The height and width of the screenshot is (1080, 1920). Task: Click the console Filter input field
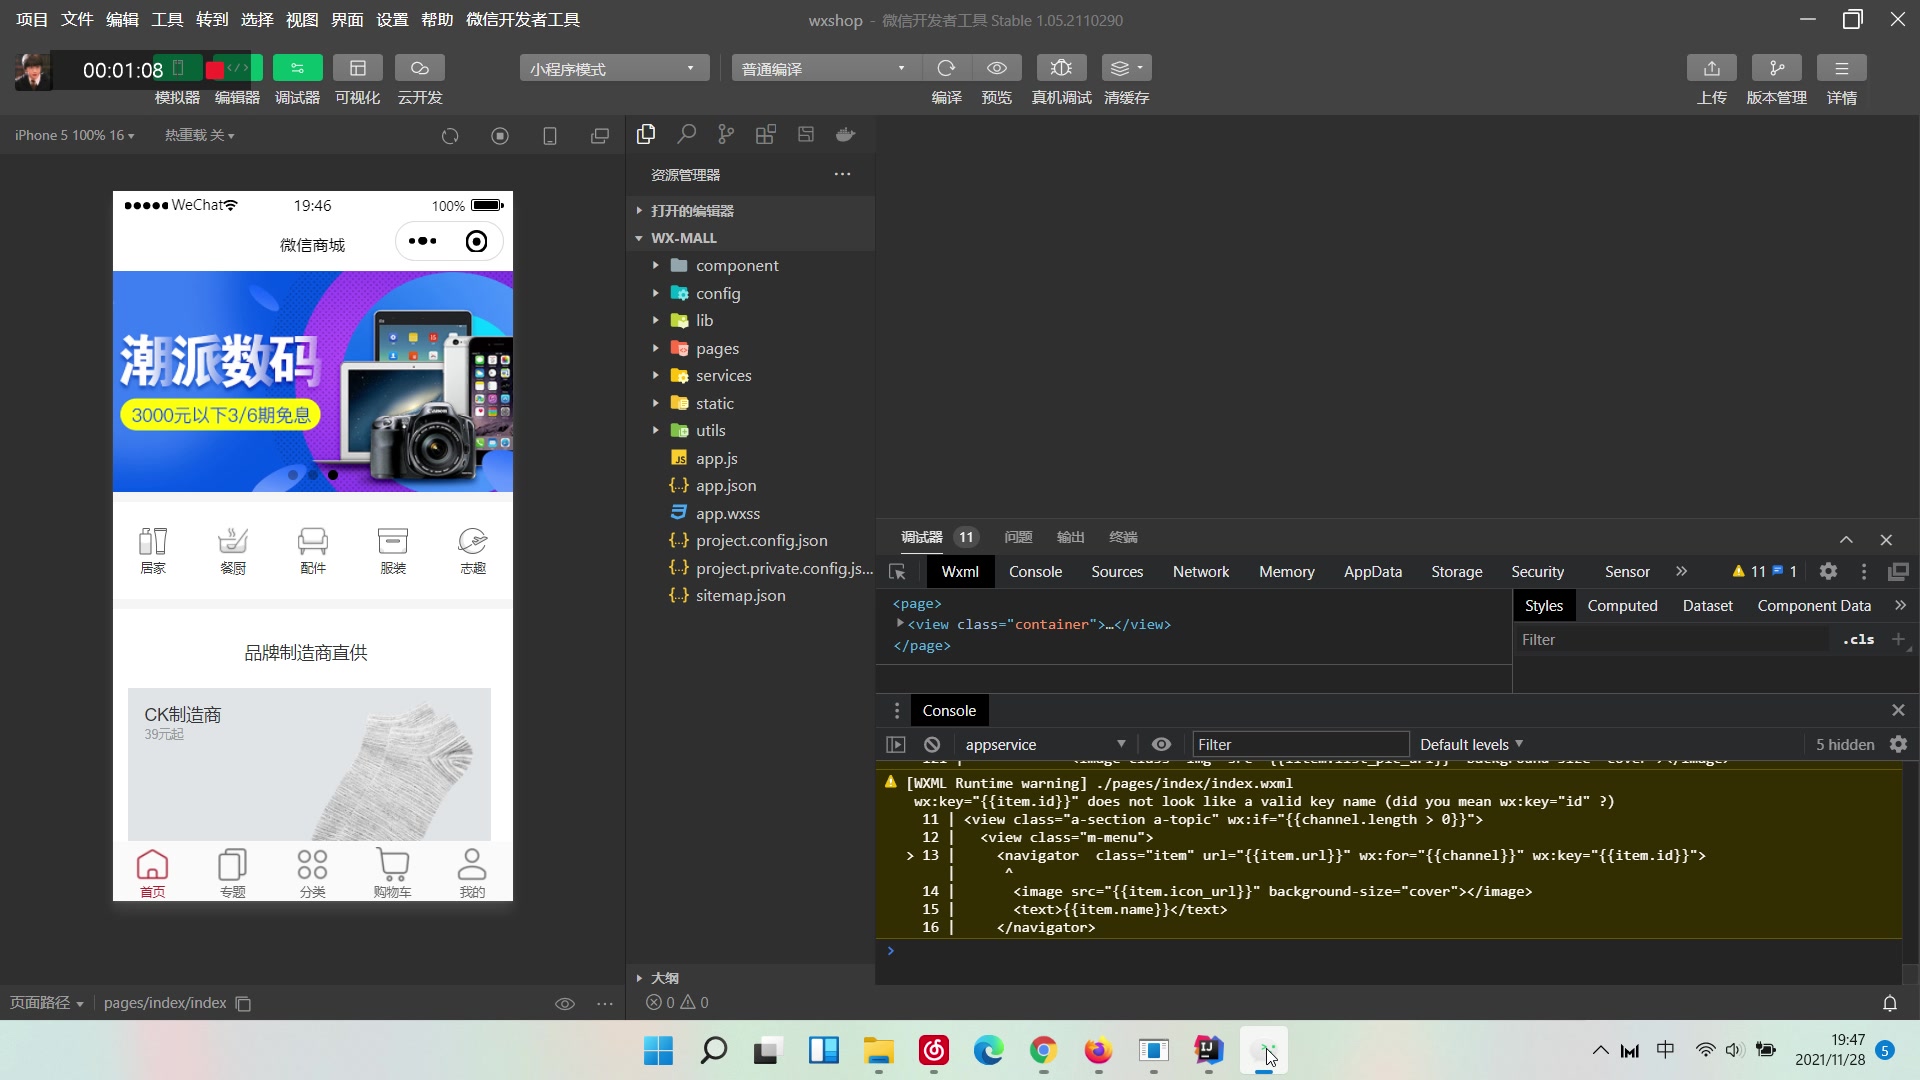(1300, 744)
